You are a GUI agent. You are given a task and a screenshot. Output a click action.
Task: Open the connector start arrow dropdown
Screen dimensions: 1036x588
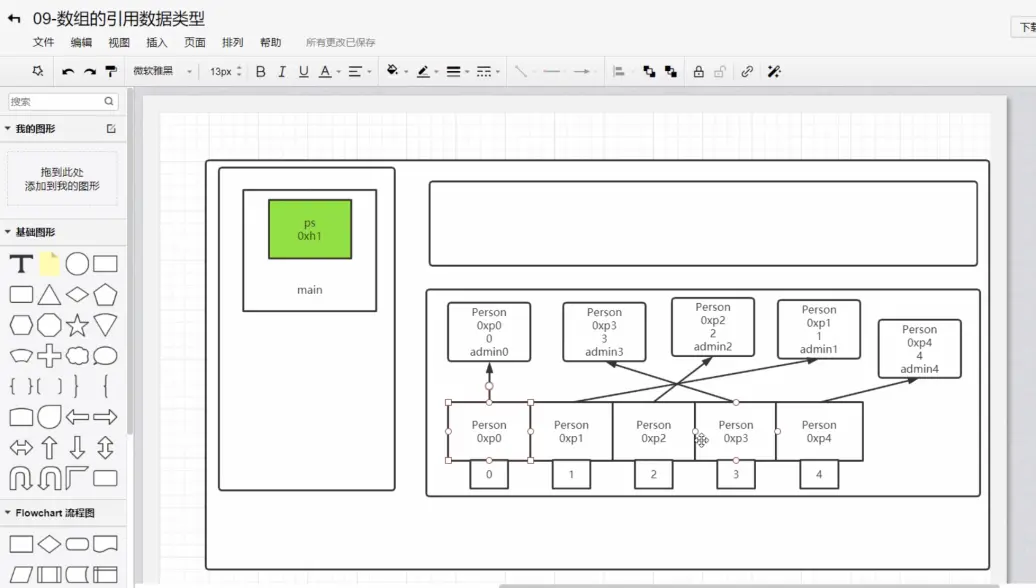point(554,71)
